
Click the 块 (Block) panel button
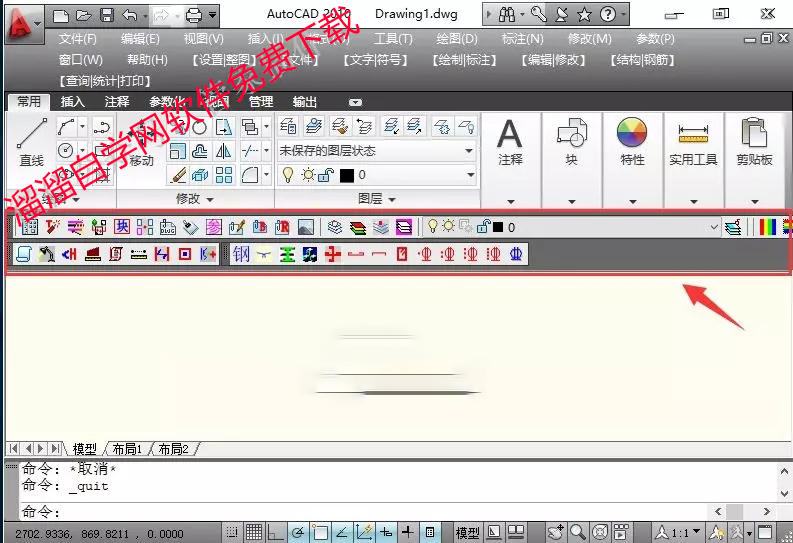[571, 141]
